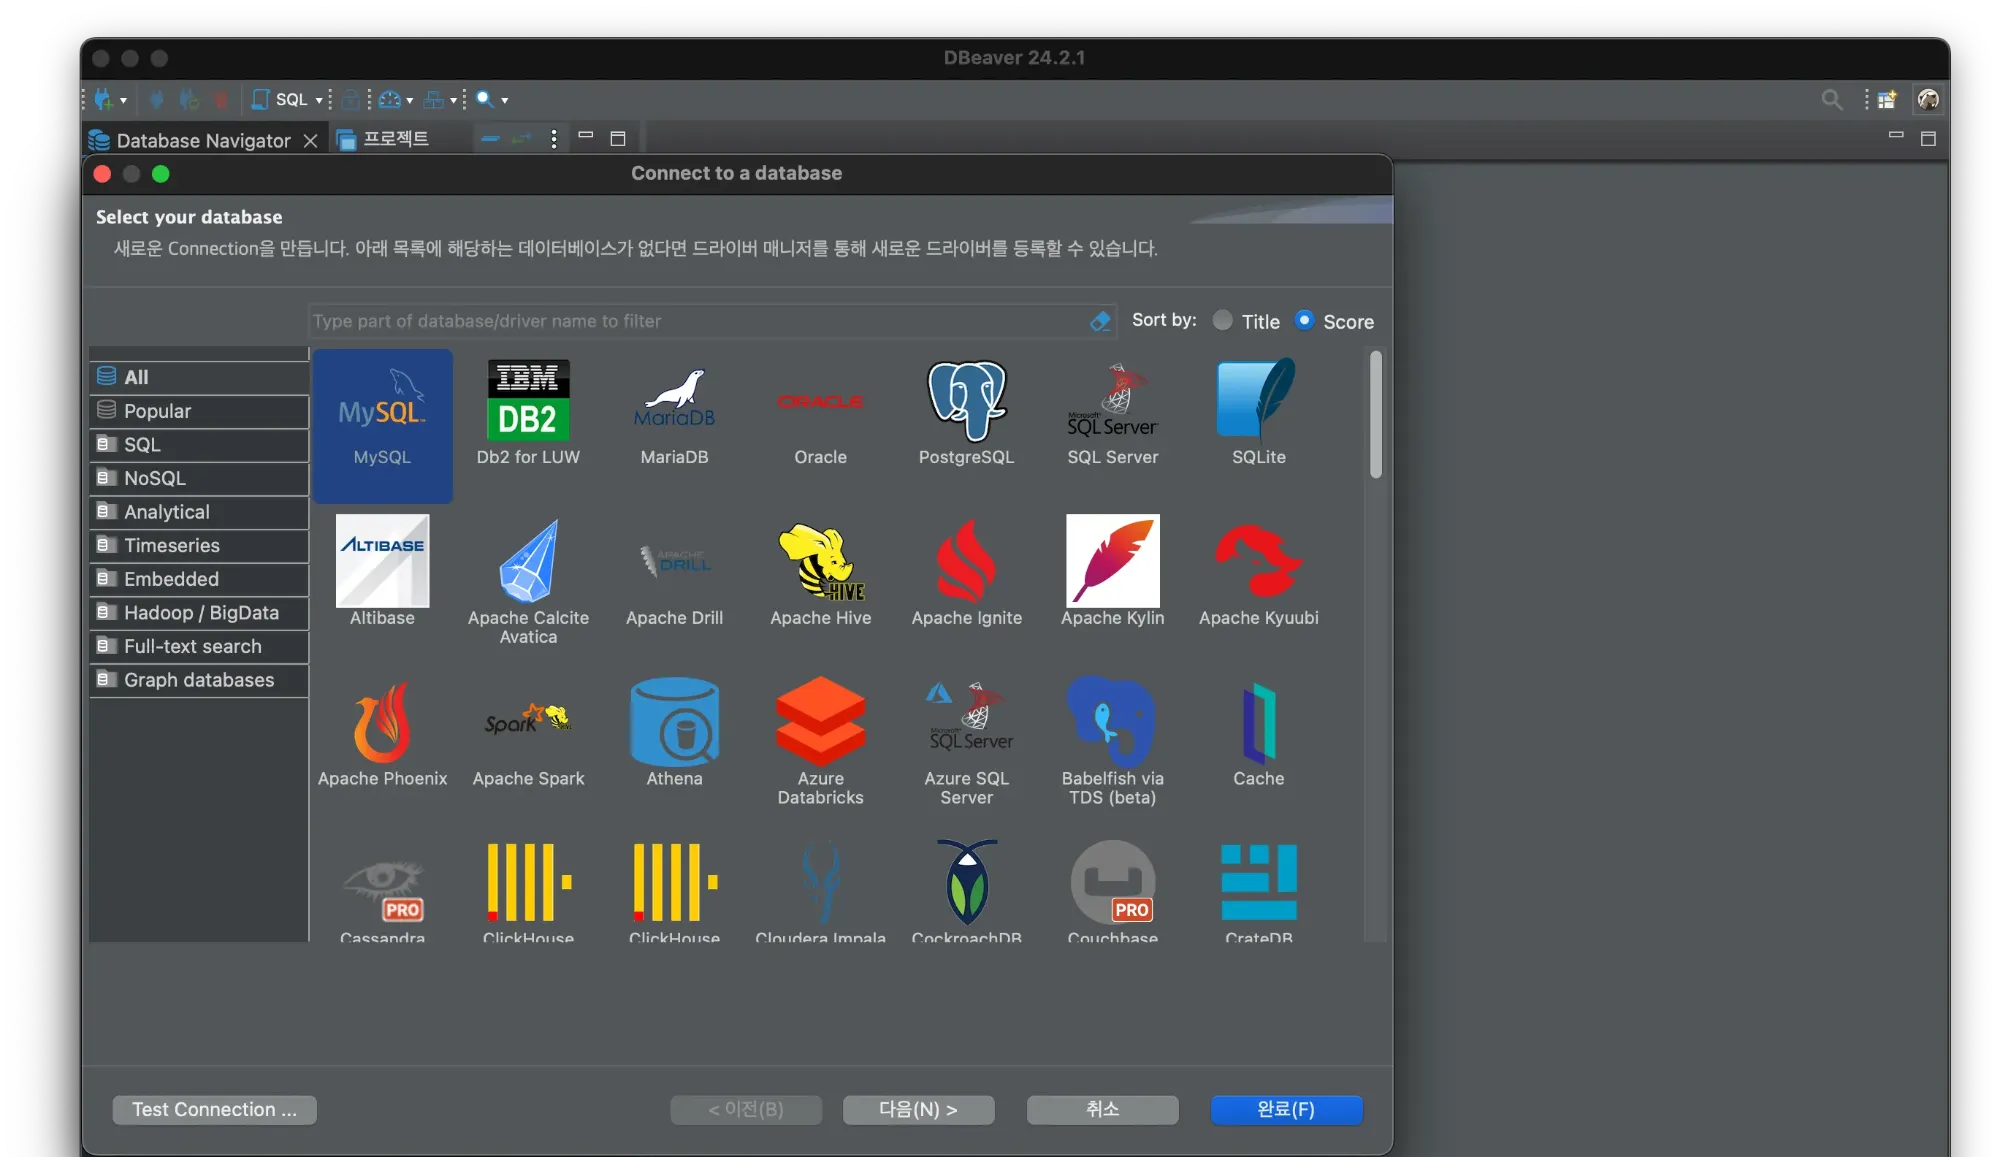Click the filter clear eraser icon
The image size is (2000, 1157).
tap(1100, 321)
